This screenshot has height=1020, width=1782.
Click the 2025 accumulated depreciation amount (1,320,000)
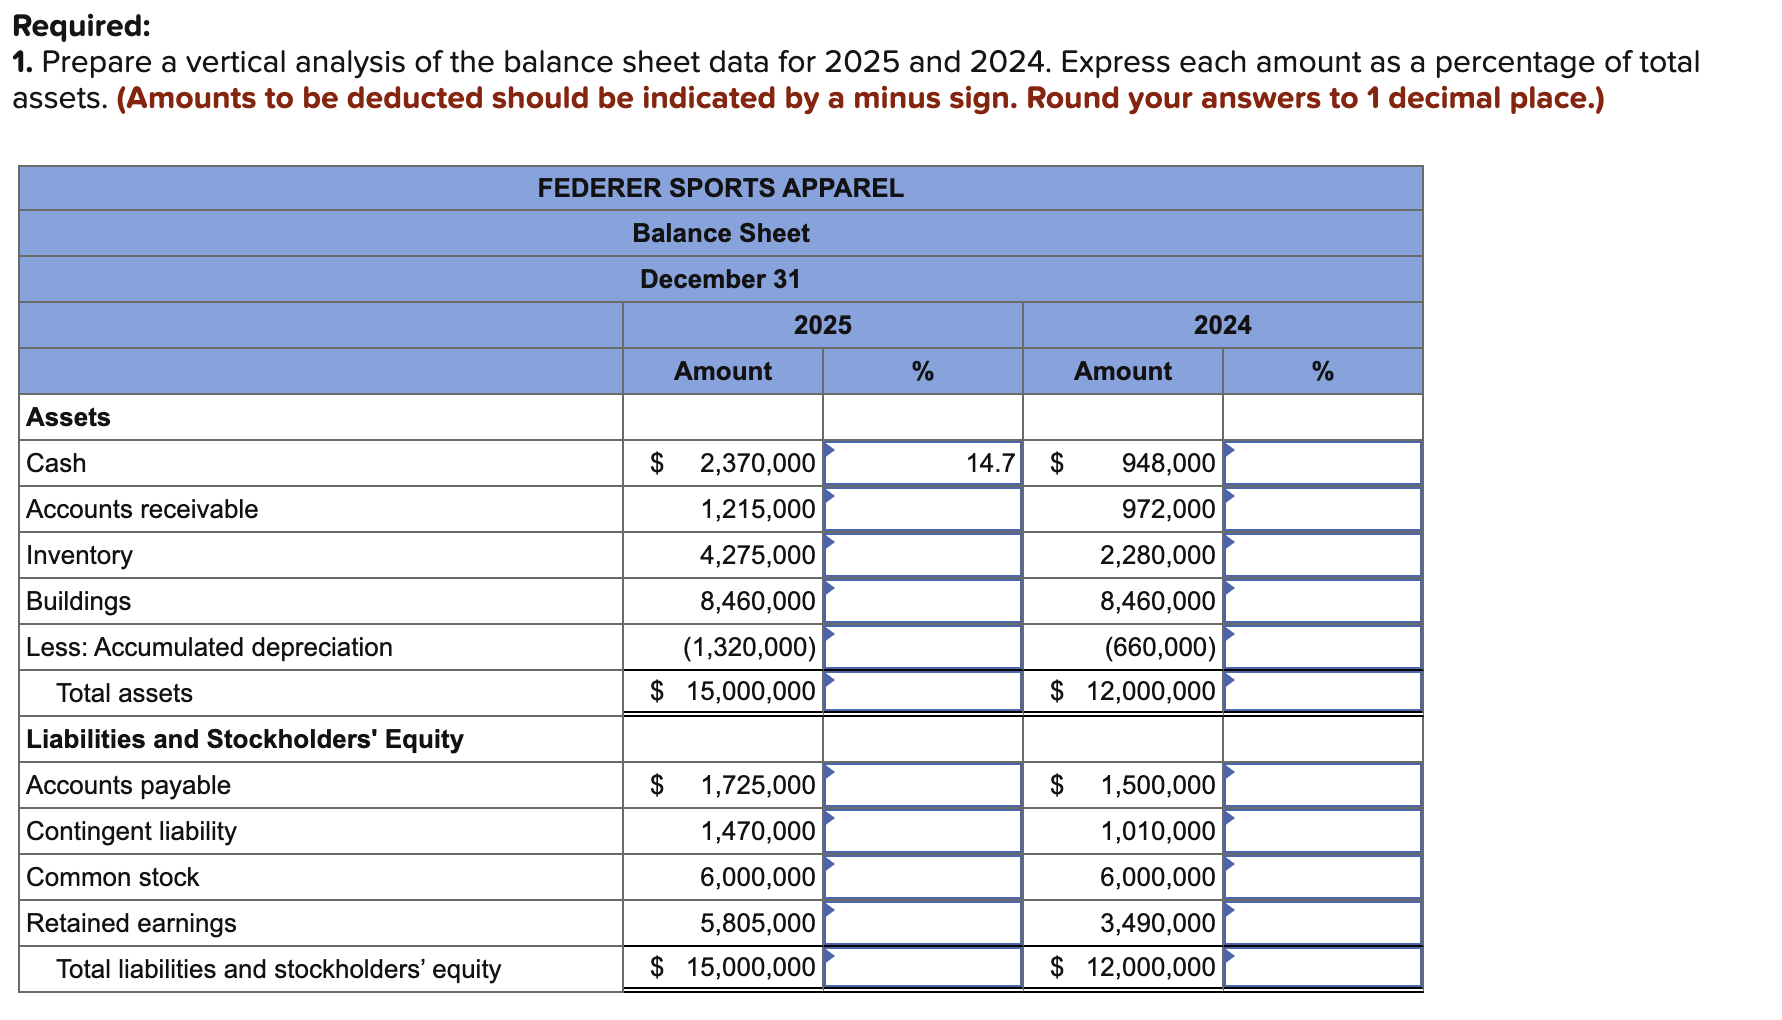pos(749,647)
